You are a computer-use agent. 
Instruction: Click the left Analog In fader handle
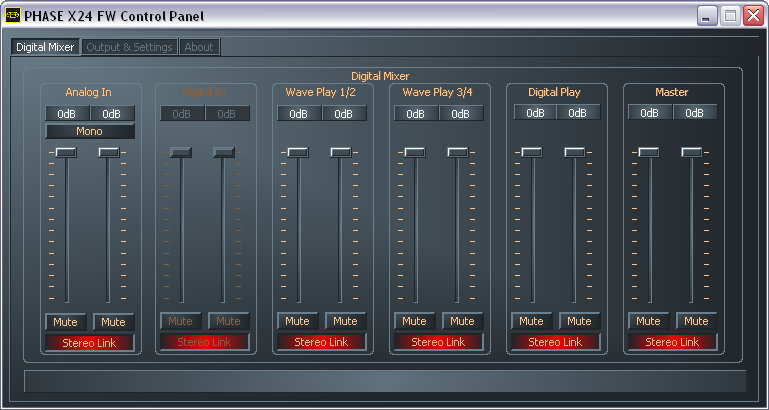click(66, 152)
